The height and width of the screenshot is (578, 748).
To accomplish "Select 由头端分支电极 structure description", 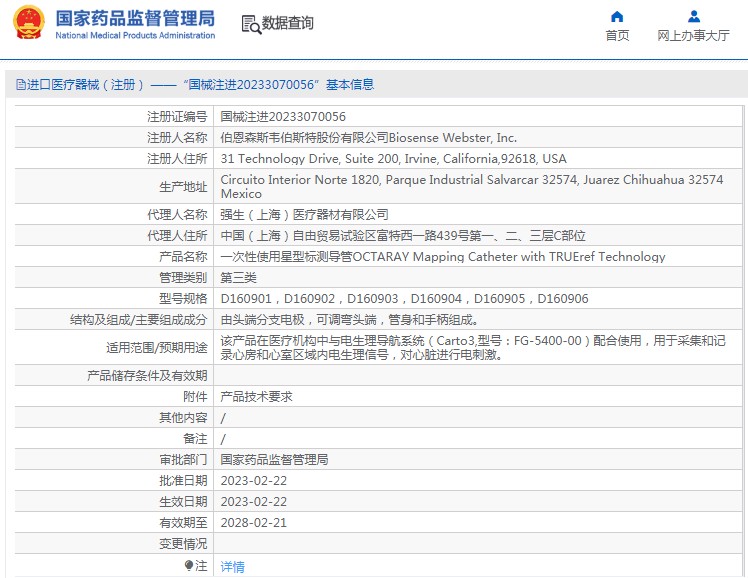I will pos(350,320).
